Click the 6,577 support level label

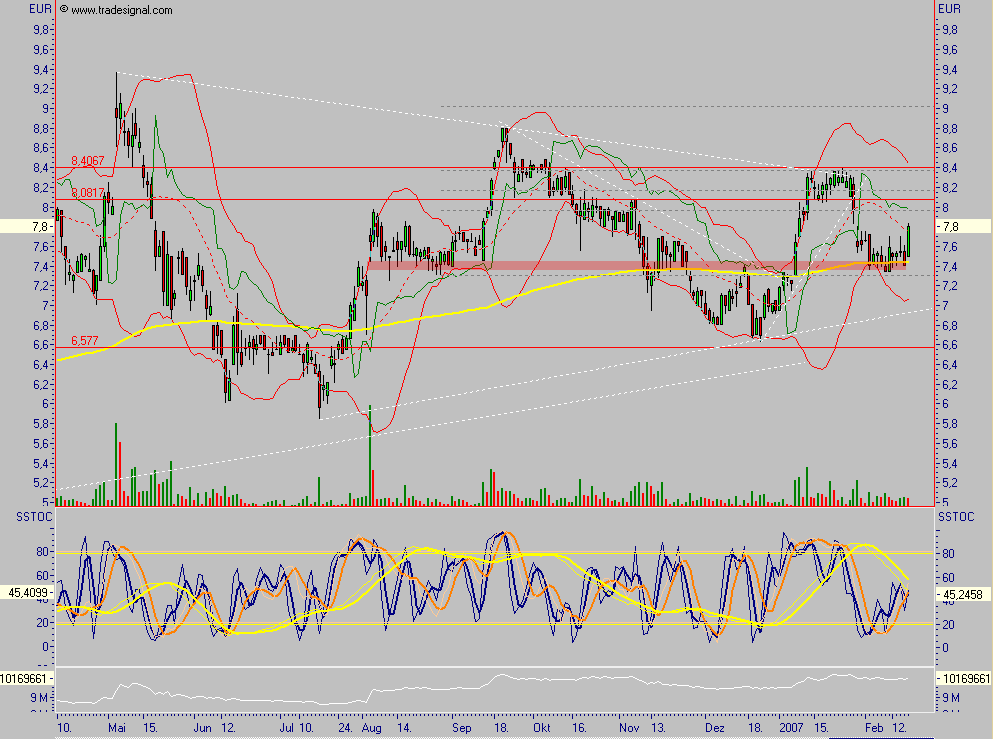pos(84,341)
